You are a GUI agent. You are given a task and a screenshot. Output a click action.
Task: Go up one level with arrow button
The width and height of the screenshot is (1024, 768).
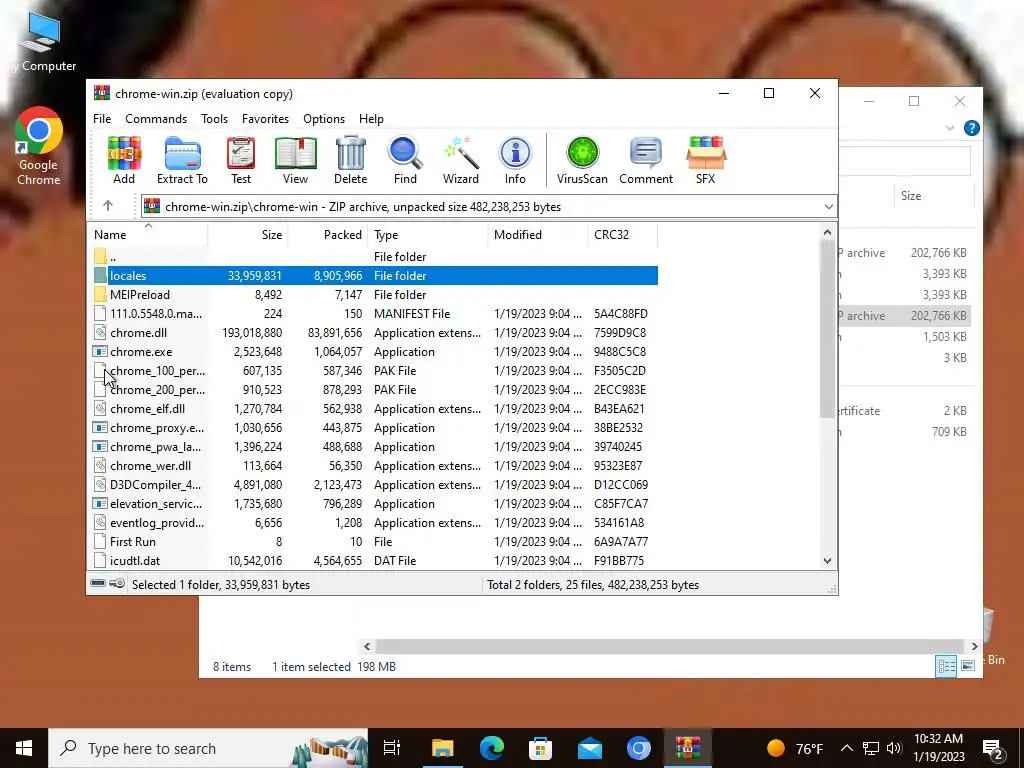point(108,206)
